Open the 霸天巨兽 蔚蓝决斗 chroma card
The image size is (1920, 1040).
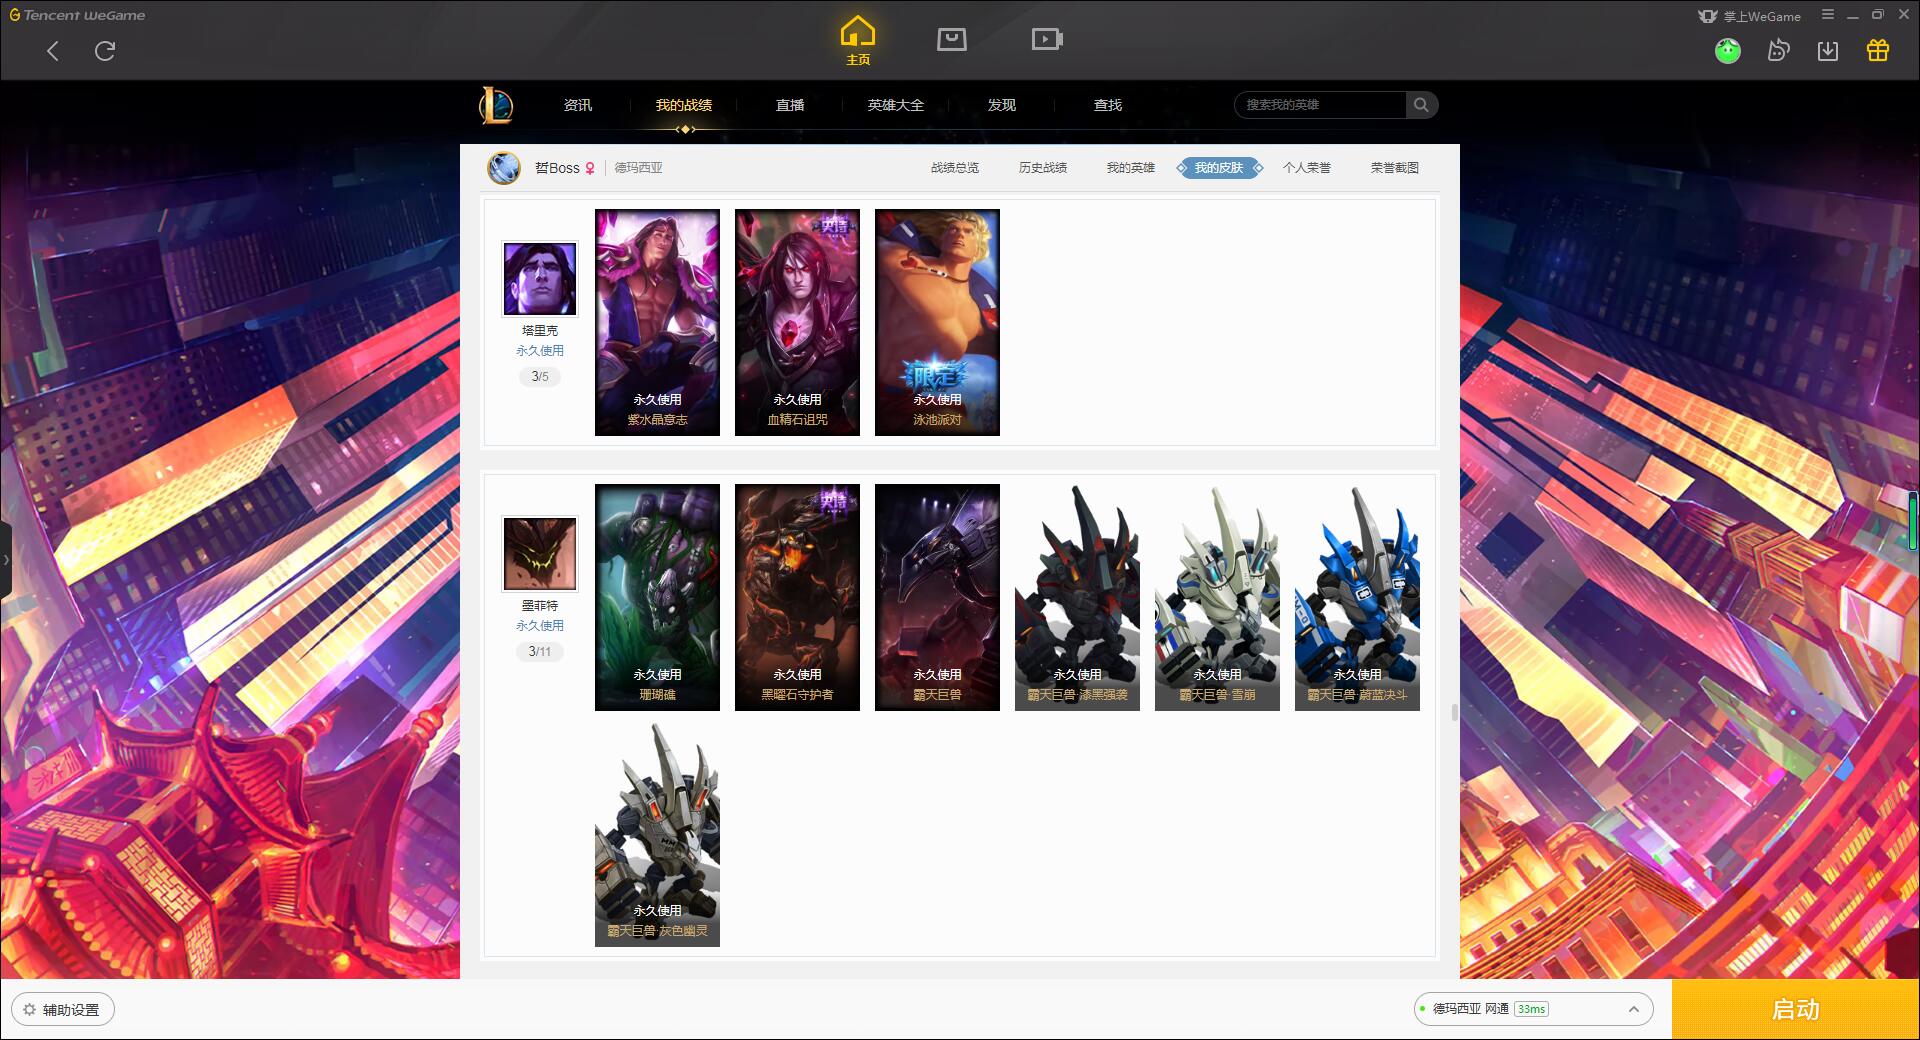coord(1357,597)
